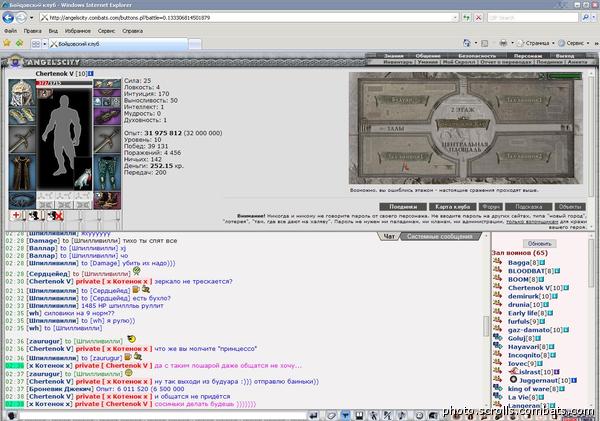Click player Juggernaut in the room list
This screenshot has height=421, width=600.
point(538,380)
